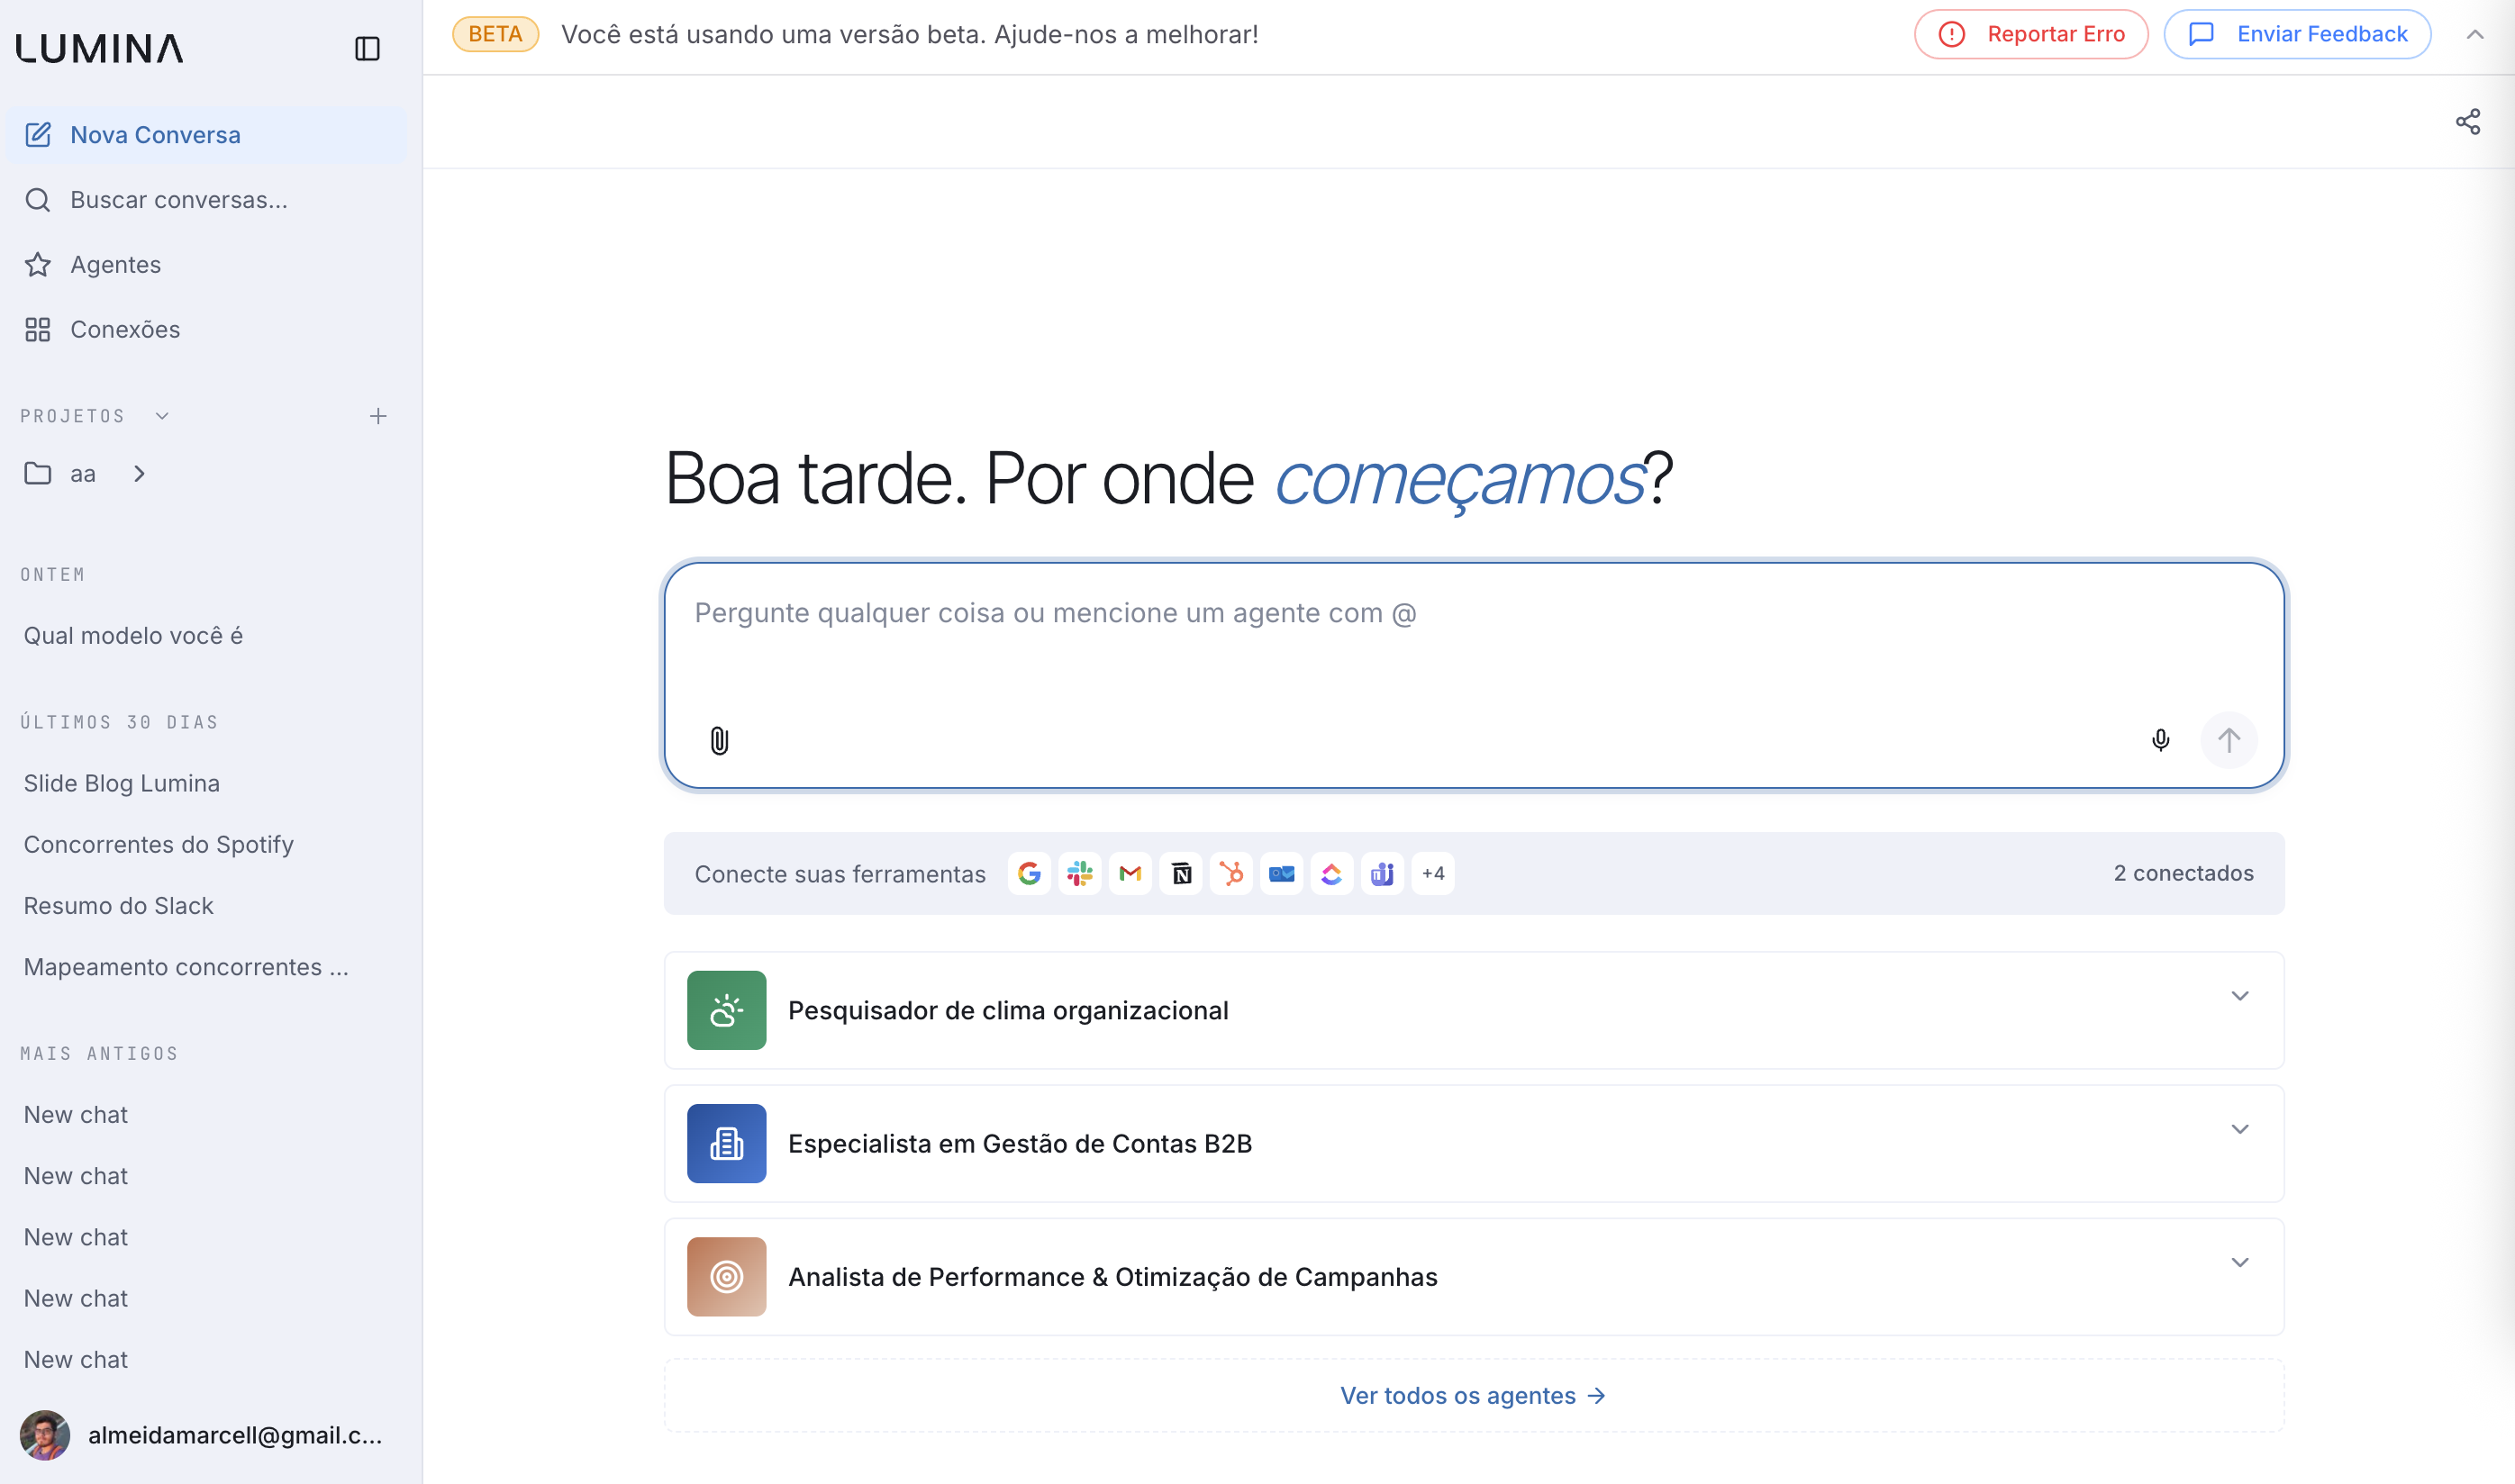This screenshot has width=2515, height=1484.
Task: Connect the Slack tool icon
Action: [x=1079, y=873]
